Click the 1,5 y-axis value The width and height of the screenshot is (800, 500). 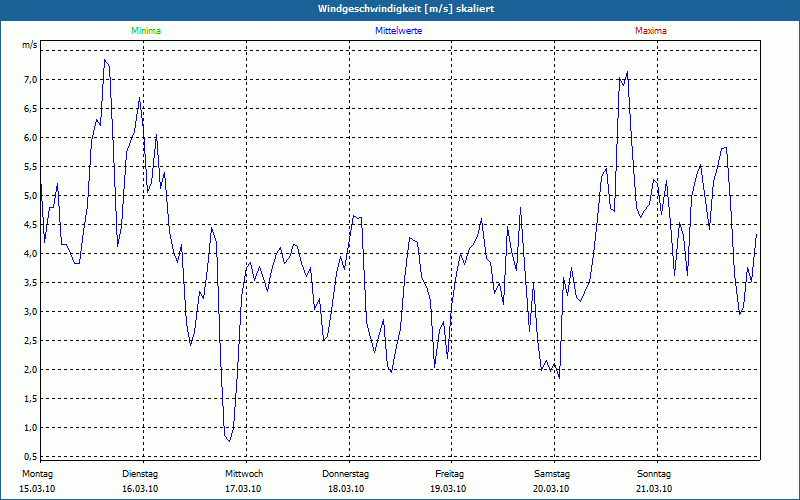(30, 399)
